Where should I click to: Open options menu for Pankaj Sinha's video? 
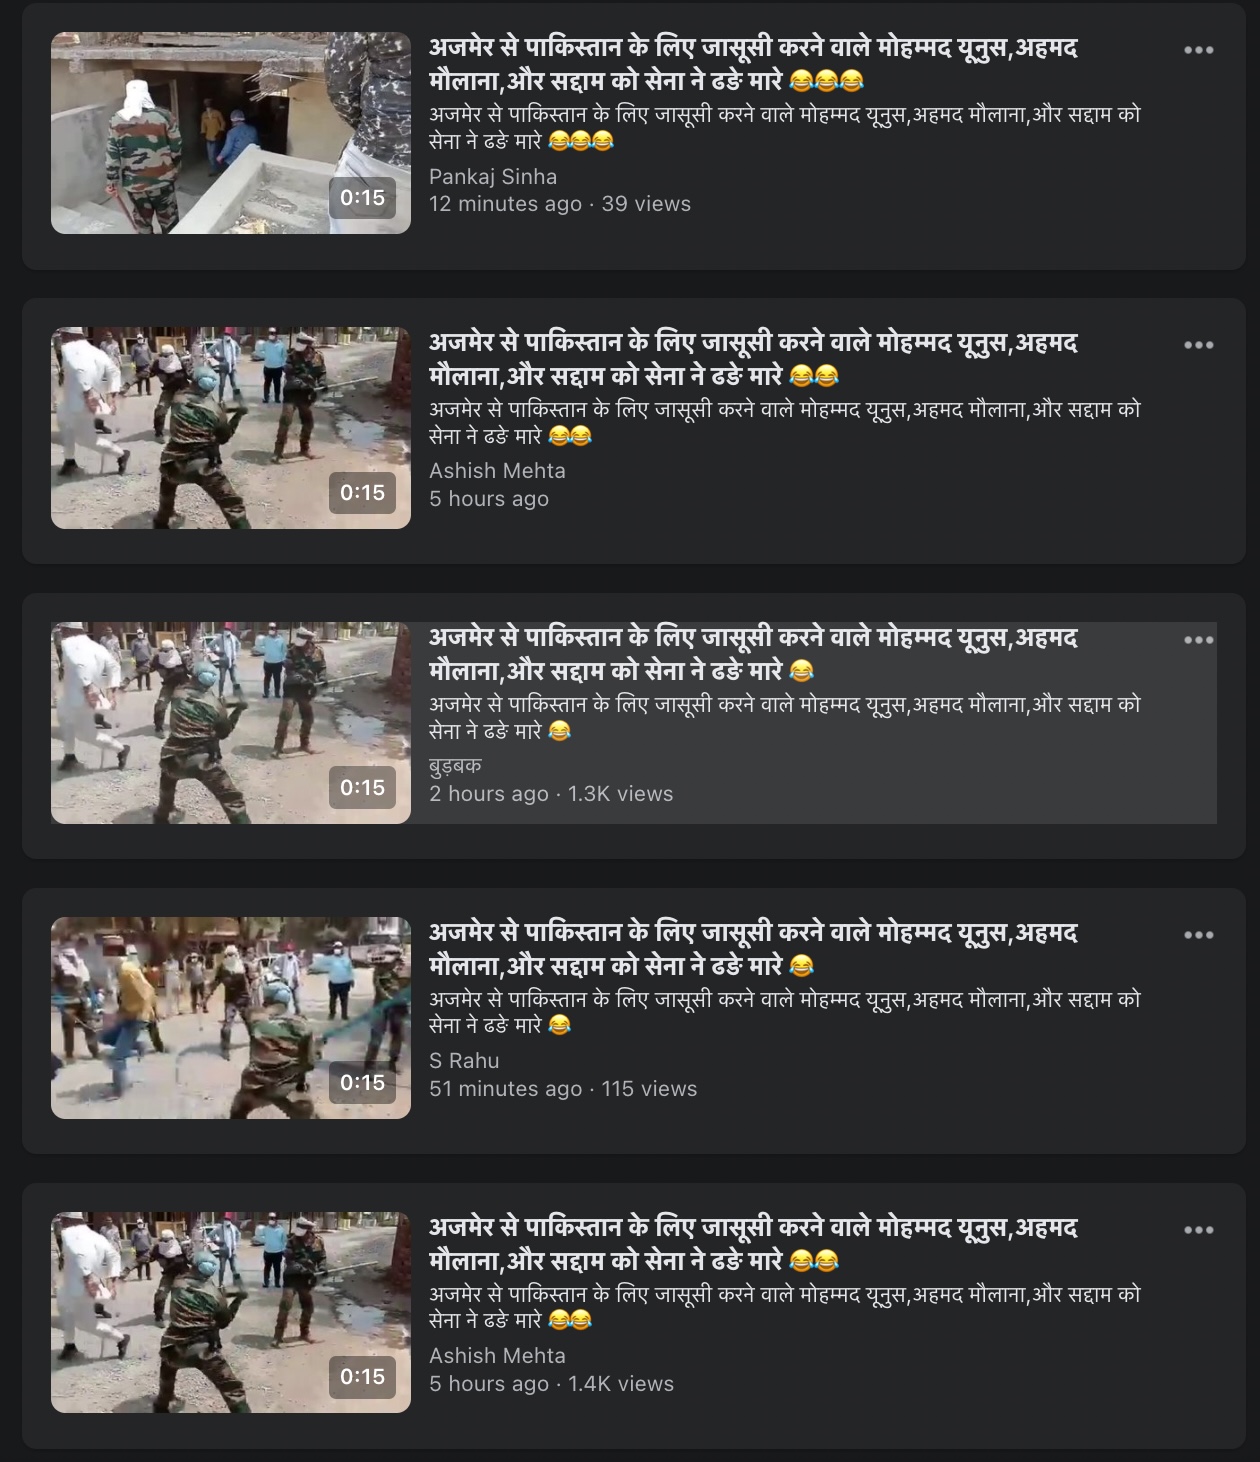pos(1198,50)
